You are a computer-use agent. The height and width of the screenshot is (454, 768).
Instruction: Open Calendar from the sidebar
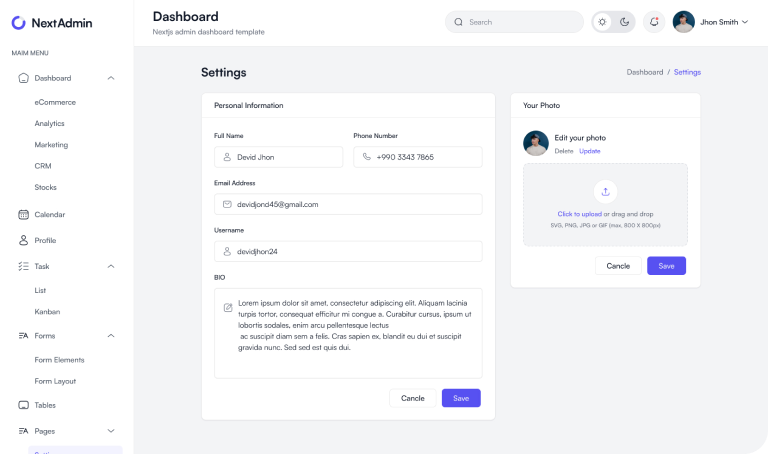pyautogui.click(x=49, y=214)
